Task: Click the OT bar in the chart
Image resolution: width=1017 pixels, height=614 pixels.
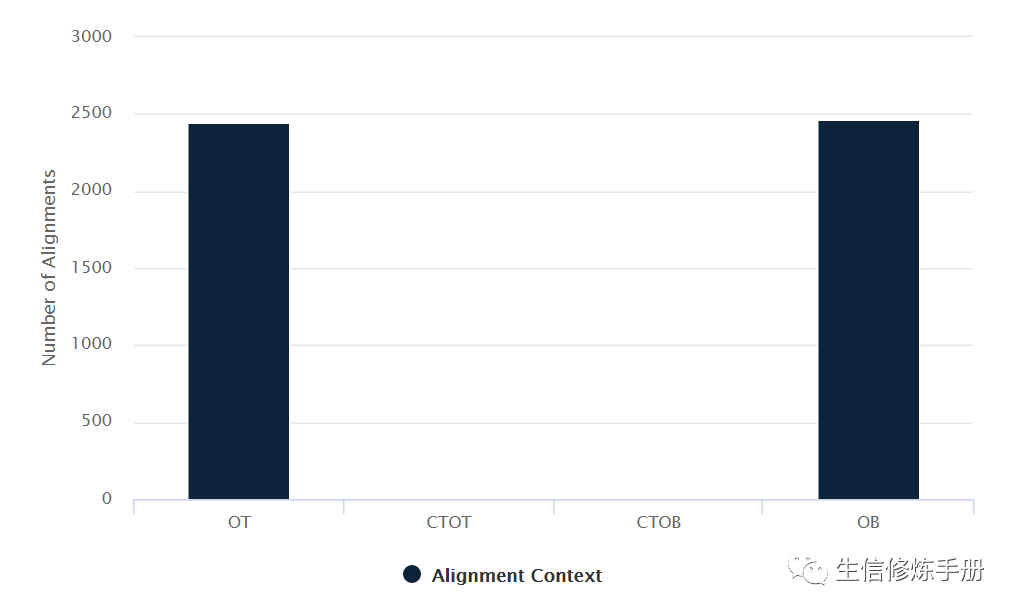Action: (238, 311)
